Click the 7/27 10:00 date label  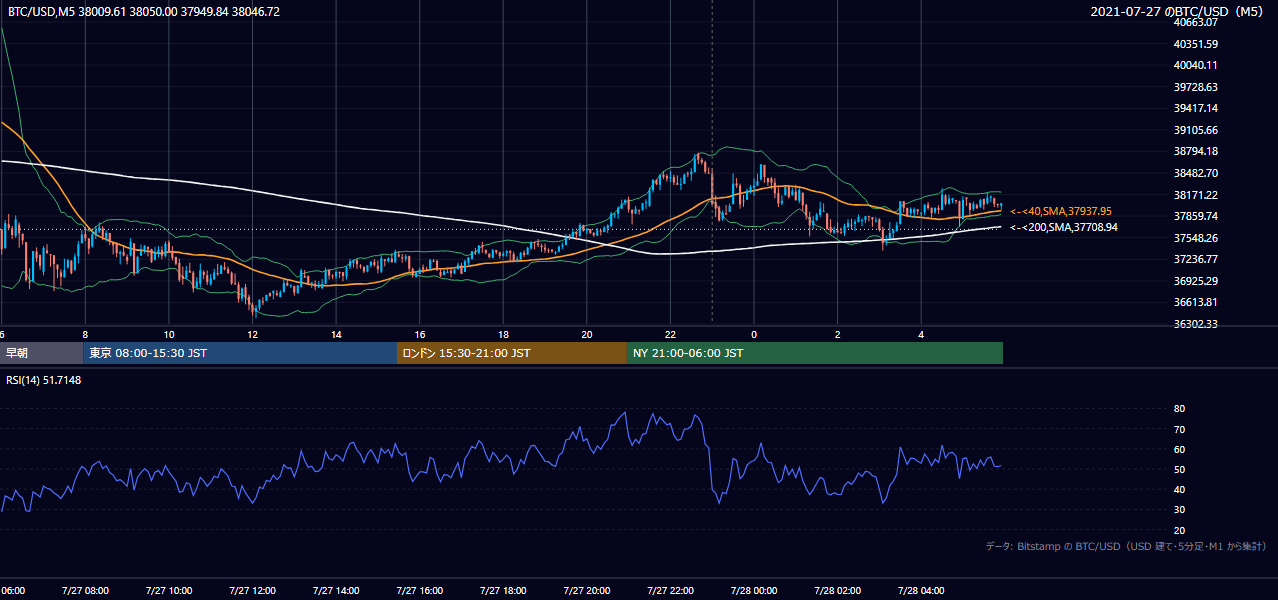point(169,590)
